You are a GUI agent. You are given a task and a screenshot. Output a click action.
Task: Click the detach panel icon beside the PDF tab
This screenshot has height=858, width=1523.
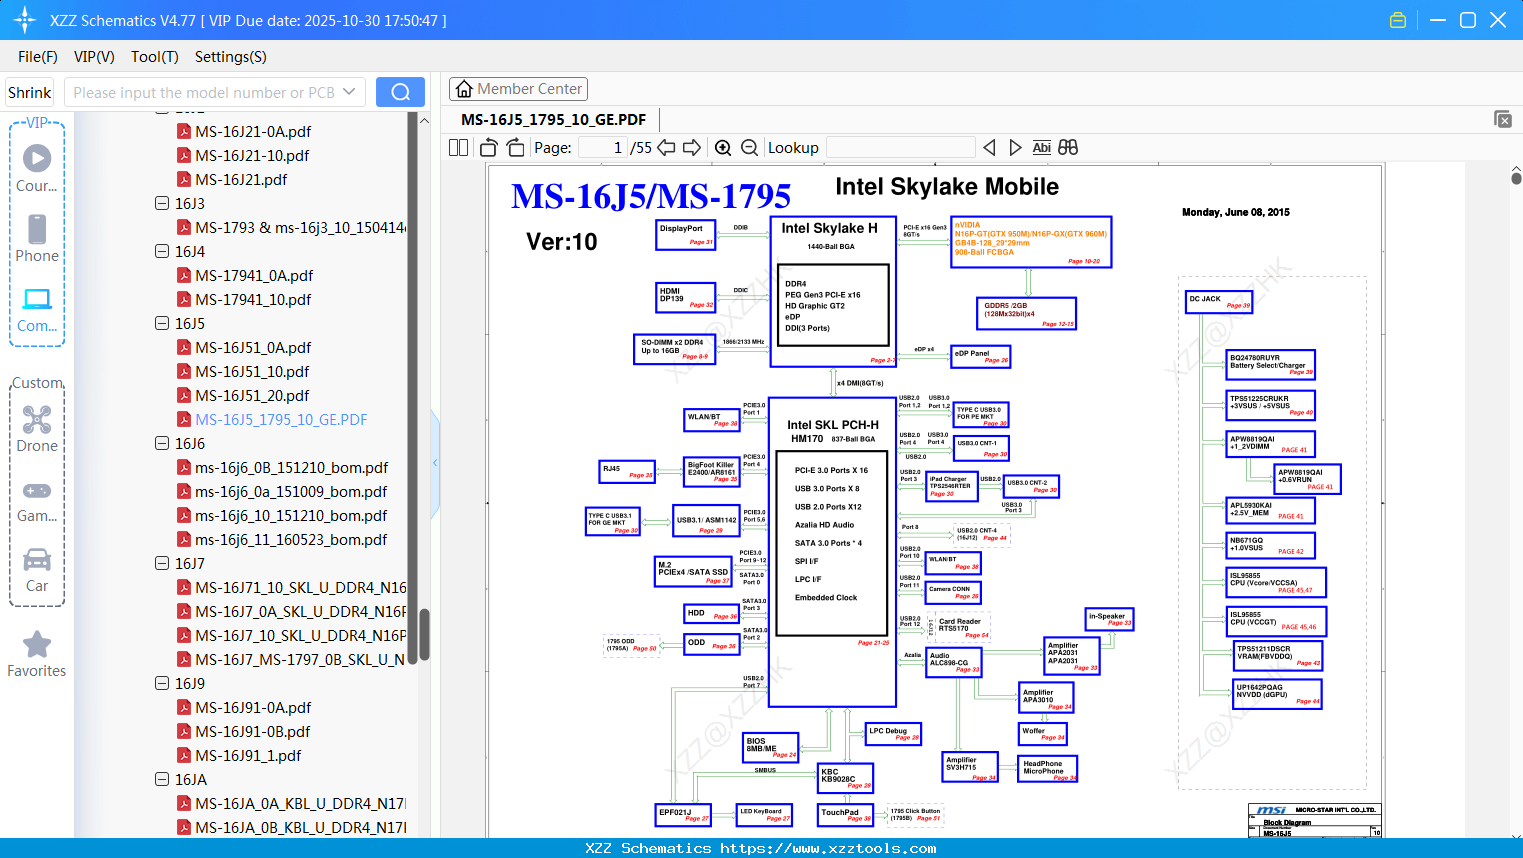click(1503, 119)
